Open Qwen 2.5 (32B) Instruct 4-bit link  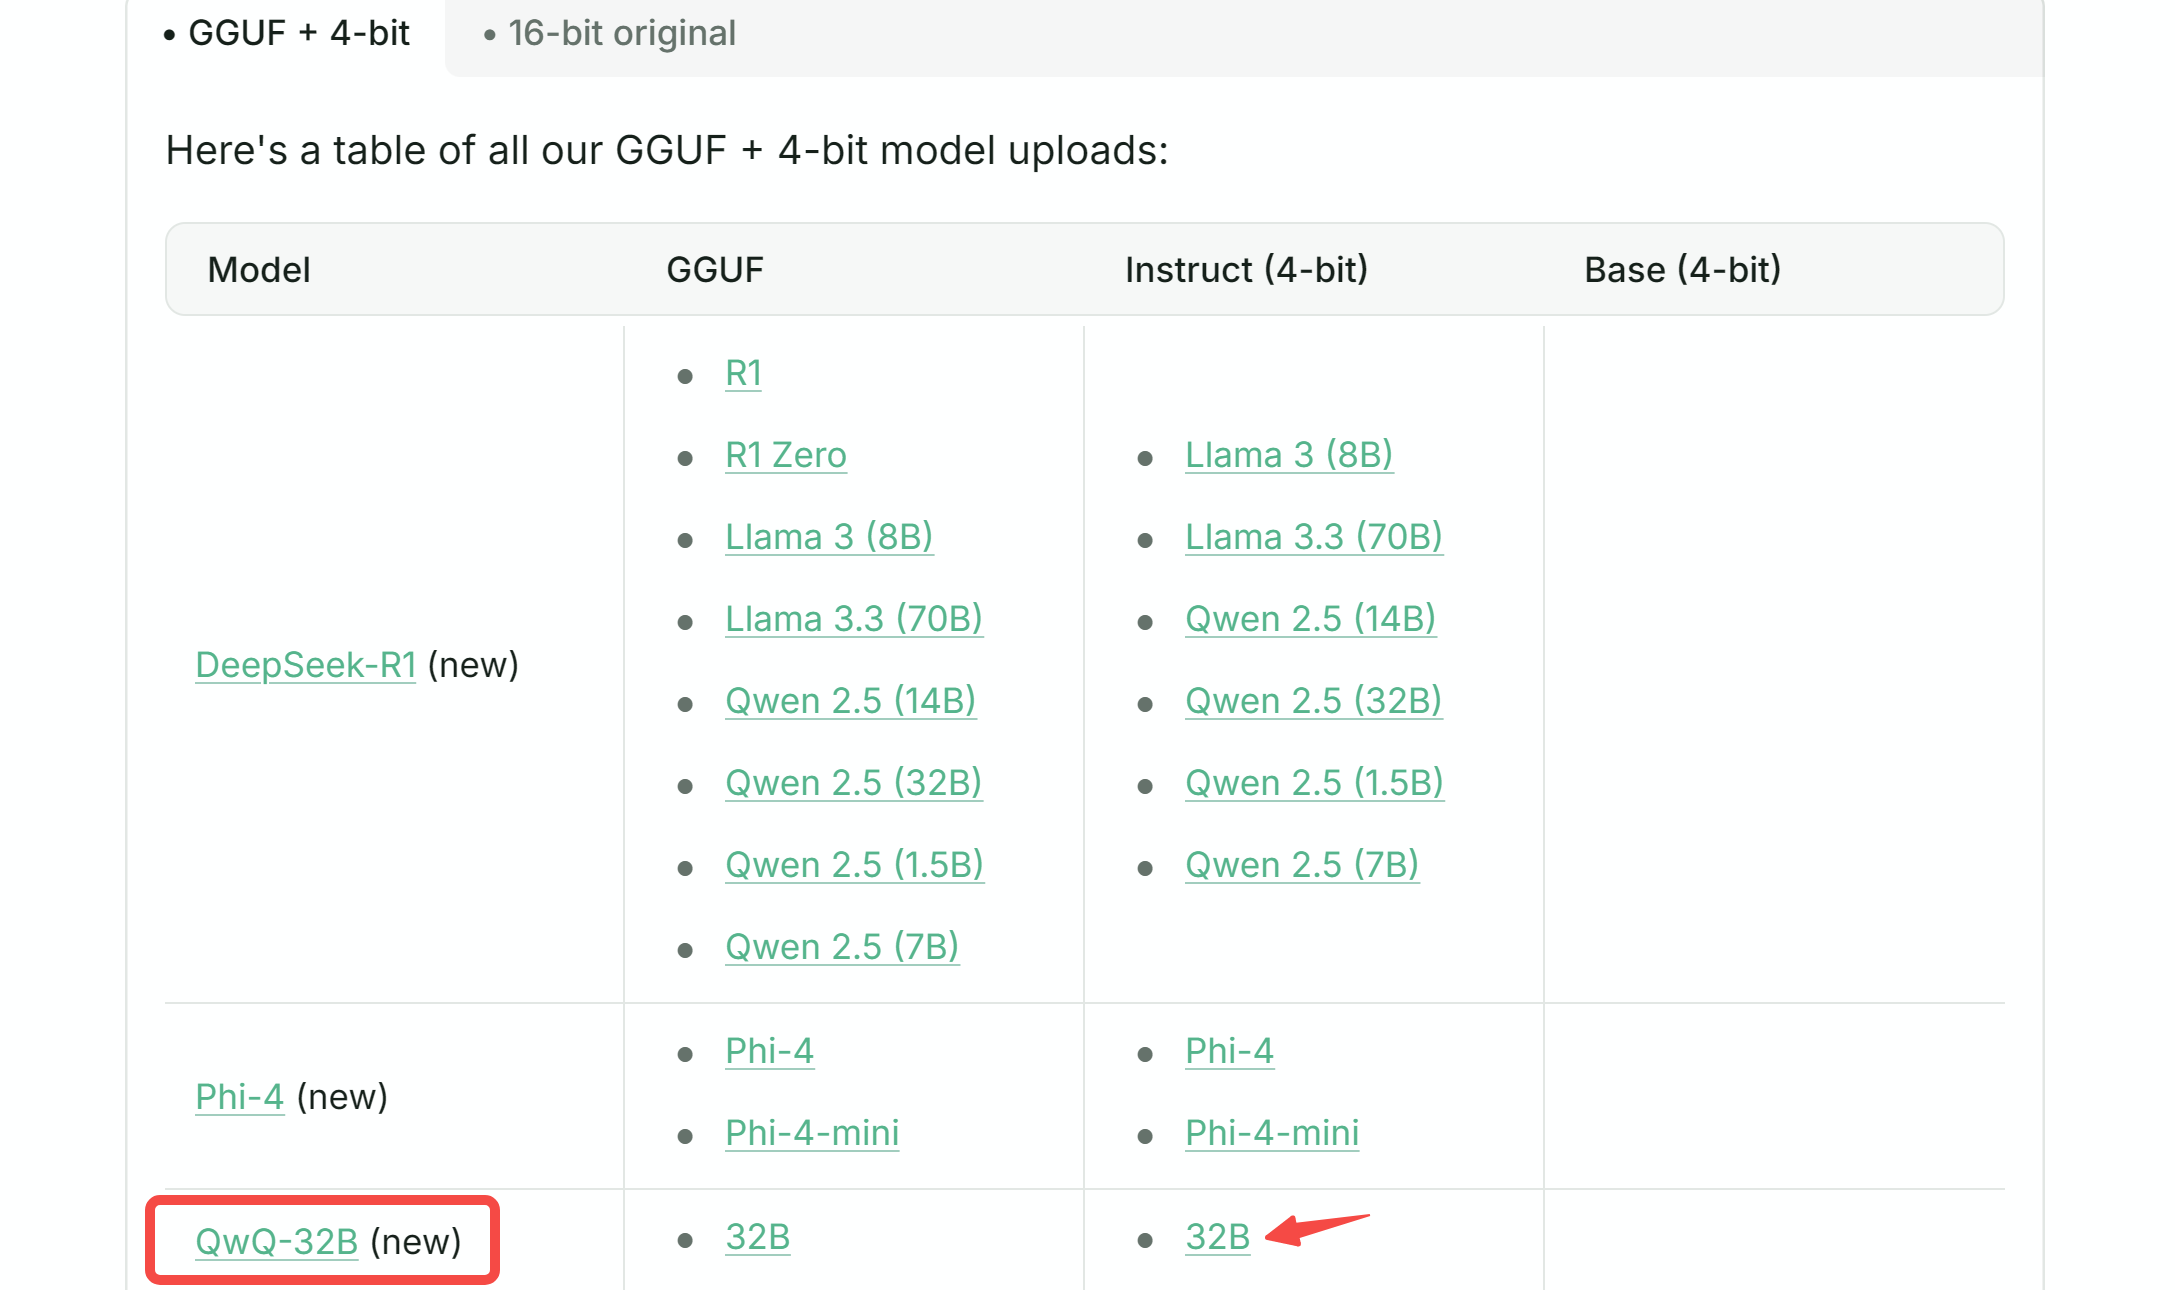tap(1313, 701)
